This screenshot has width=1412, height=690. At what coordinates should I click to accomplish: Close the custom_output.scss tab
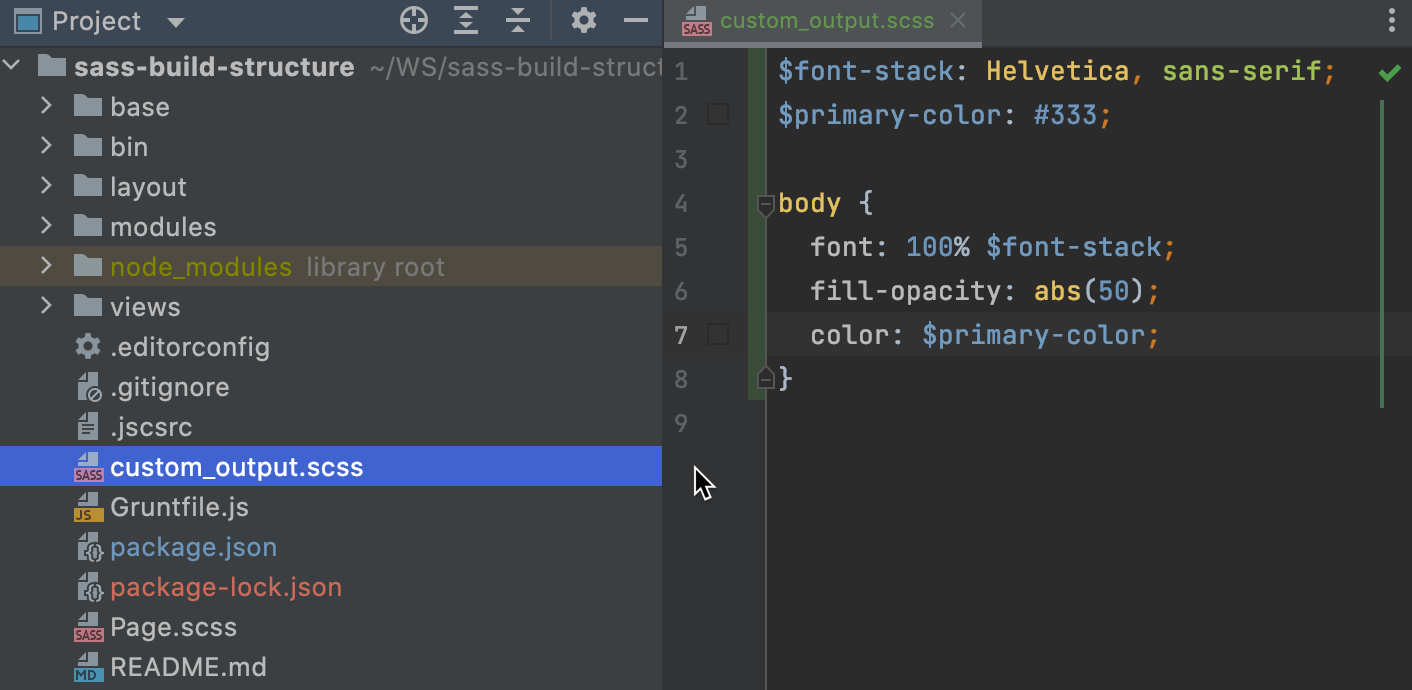tap(957, 19)
